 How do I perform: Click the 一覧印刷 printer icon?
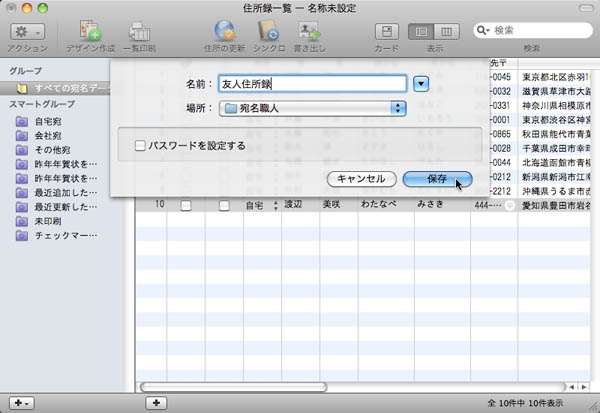tap(139, 32)
